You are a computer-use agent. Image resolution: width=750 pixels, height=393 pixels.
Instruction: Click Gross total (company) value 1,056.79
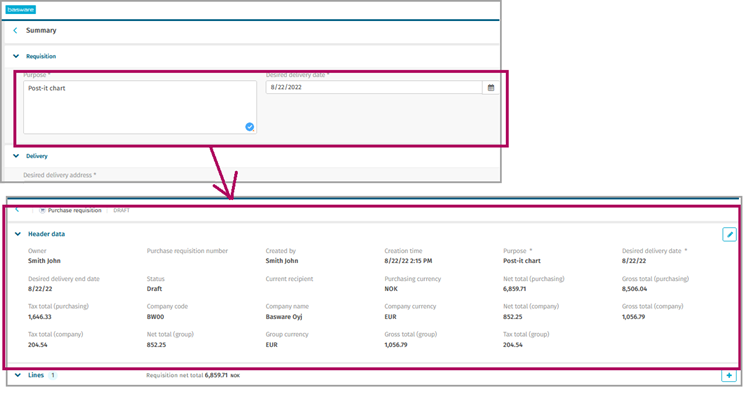(633, 317)
